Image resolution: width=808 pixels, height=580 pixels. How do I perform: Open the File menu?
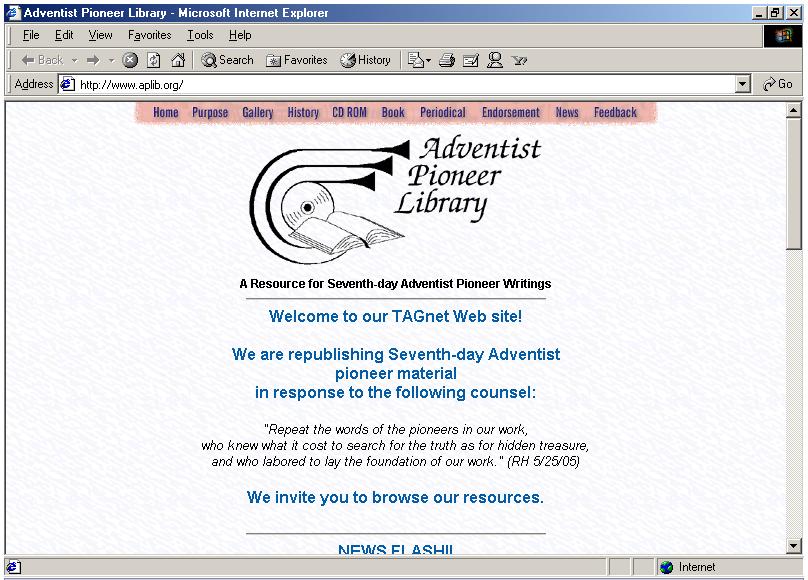(31, 35)
